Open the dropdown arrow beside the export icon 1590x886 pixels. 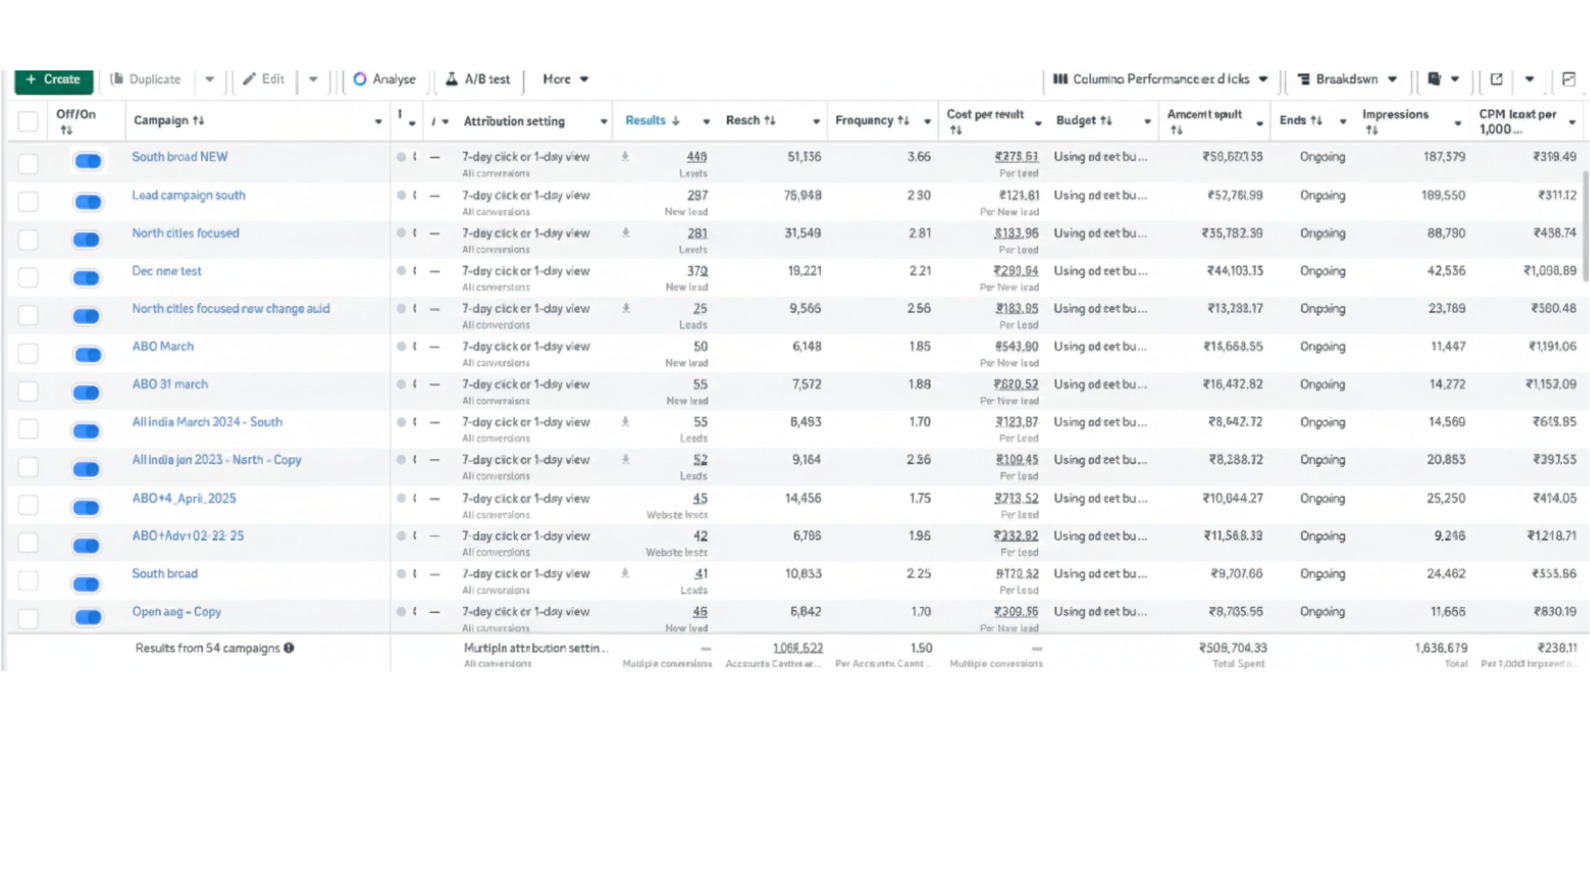(x=1529, y=79)
